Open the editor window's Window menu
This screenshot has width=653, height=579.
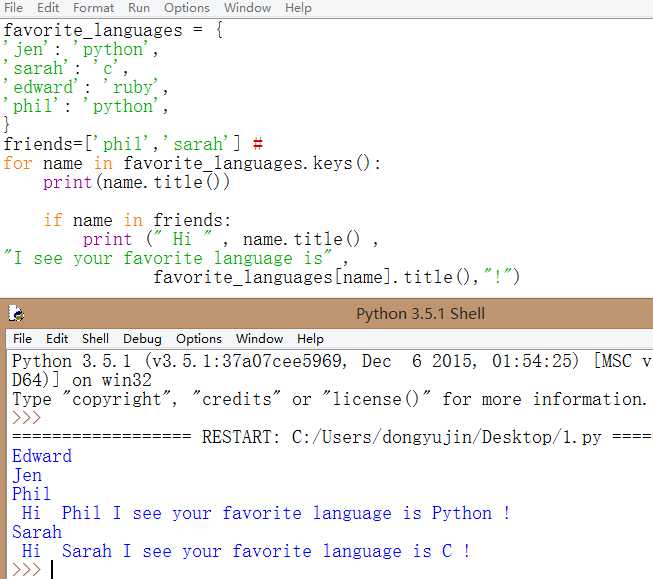(x=247, y=7)
